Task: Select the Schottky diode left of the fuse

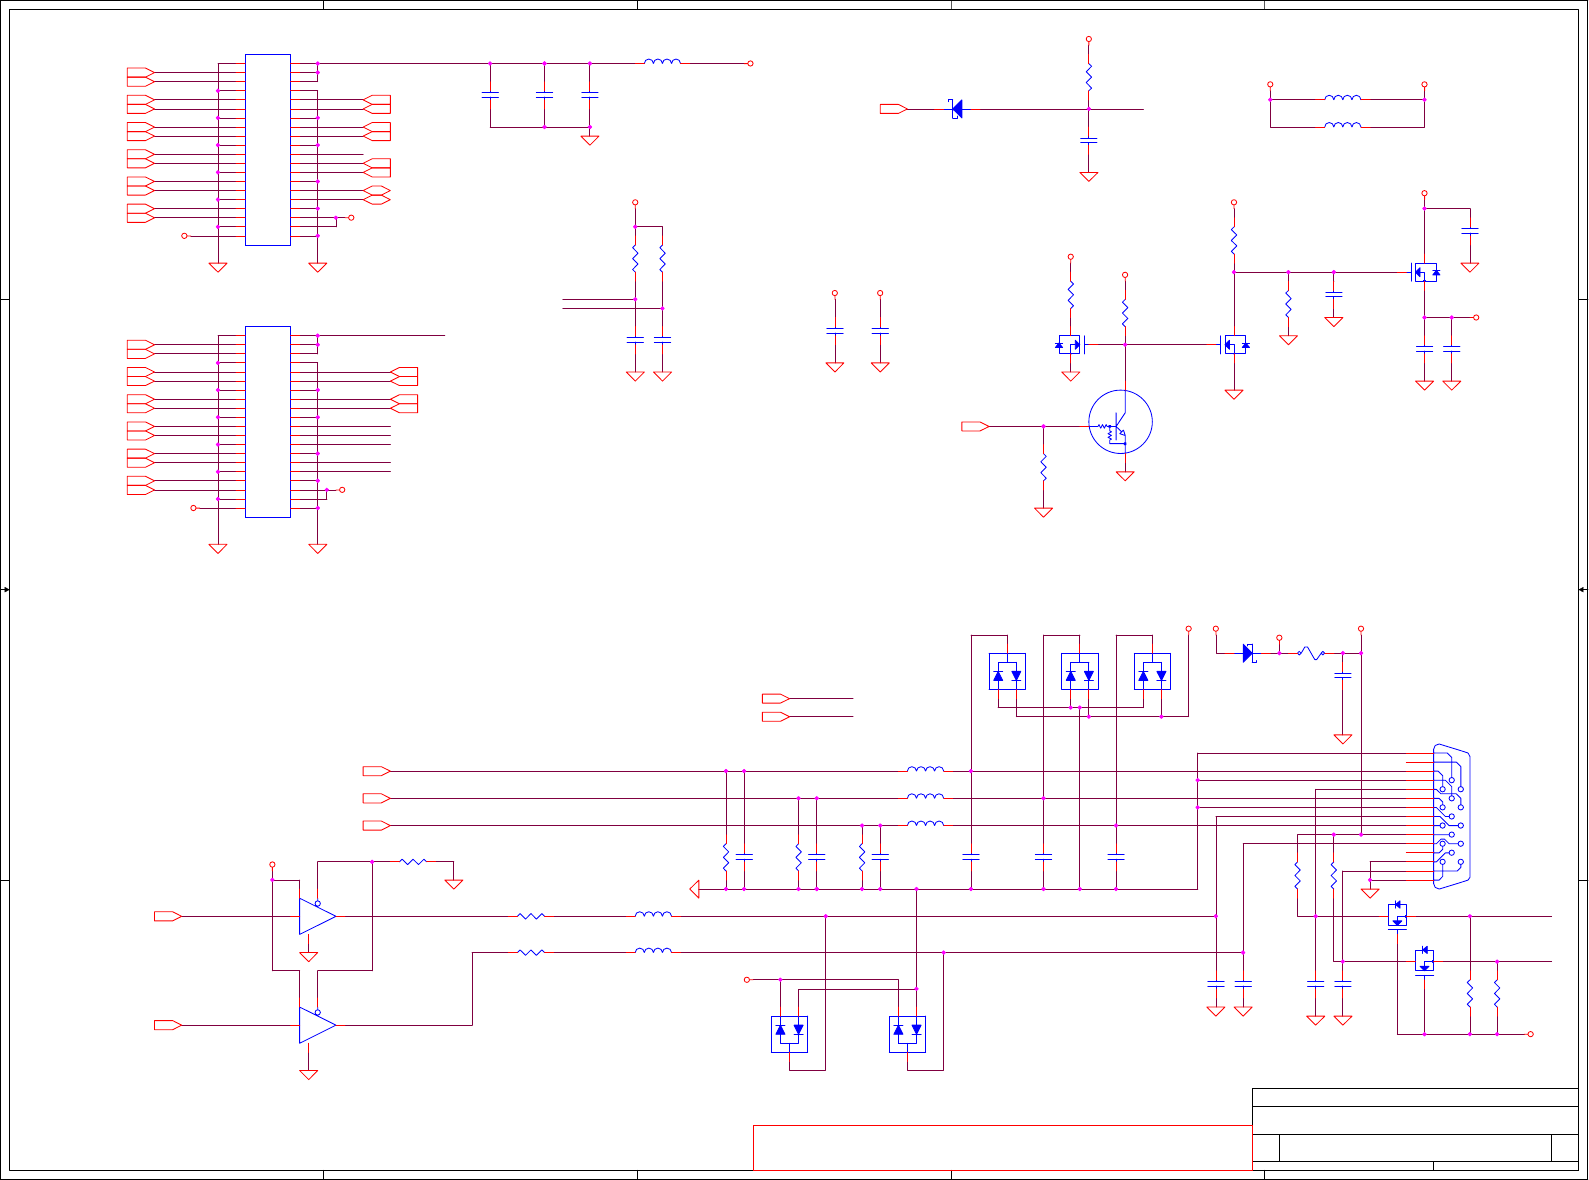Action: 1248,653
